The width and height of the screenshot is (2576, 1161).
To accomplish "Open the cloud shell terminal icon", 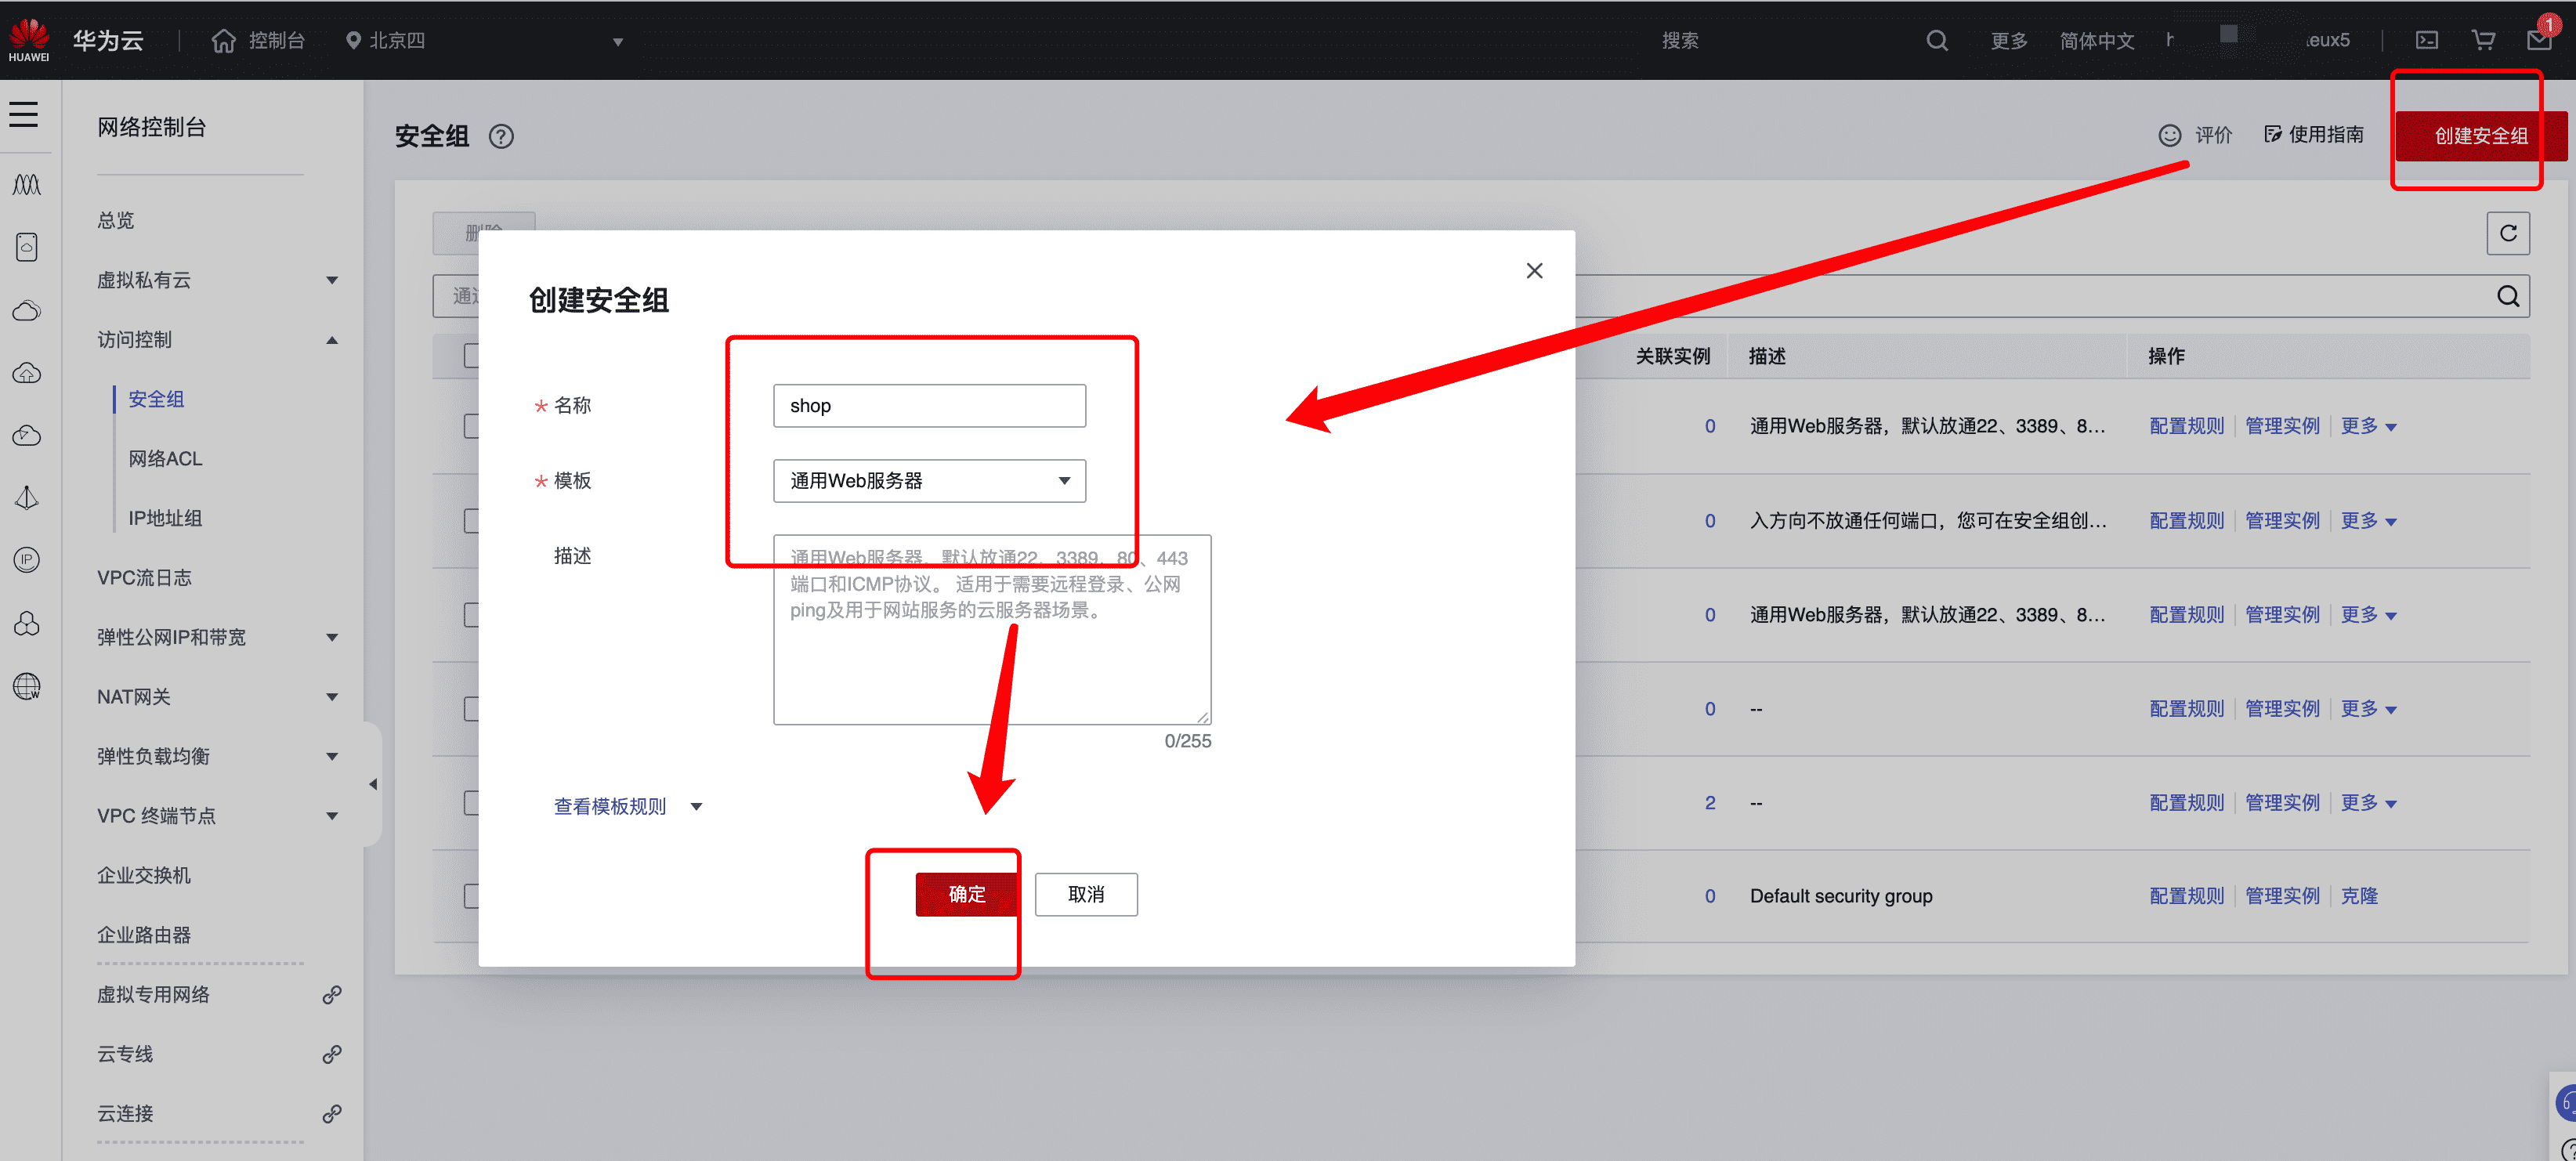I will pos(2427,40).
